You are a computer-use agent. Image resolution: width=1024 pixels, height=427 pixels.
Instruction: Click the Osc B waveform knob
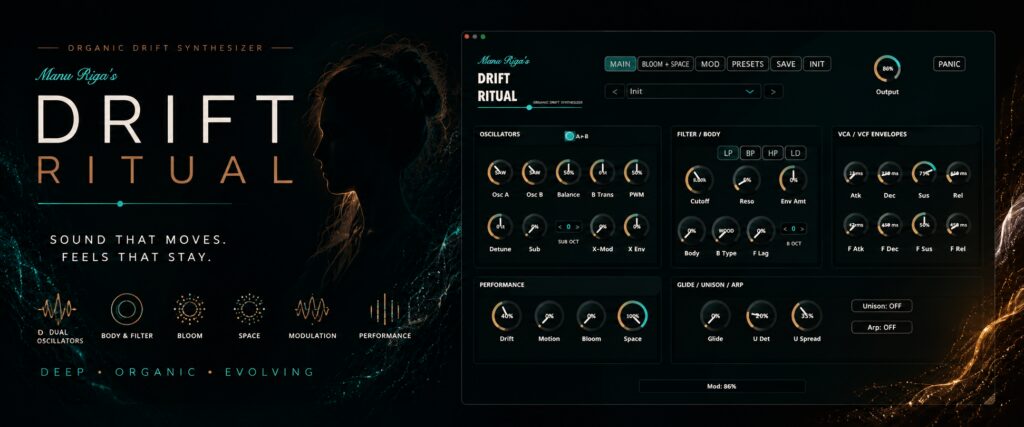pyautogui.click(x=534, y=172)
